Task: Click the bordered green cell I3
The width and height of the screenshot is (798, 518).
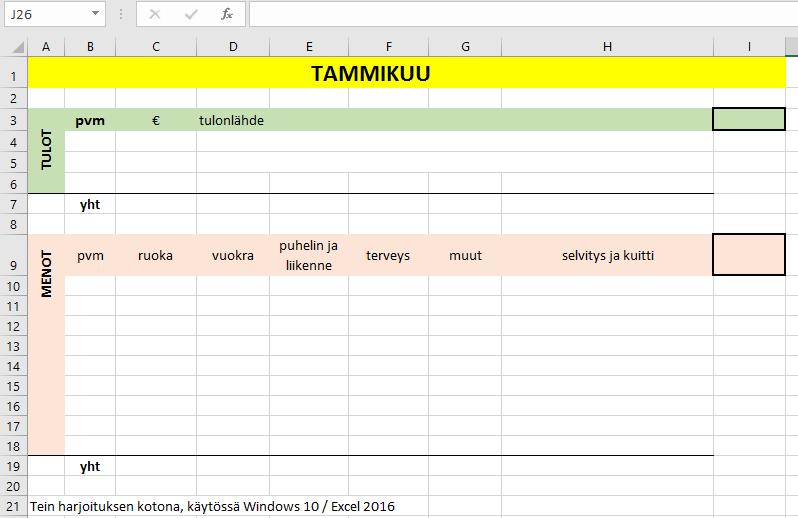Action: tap(749, 119)
